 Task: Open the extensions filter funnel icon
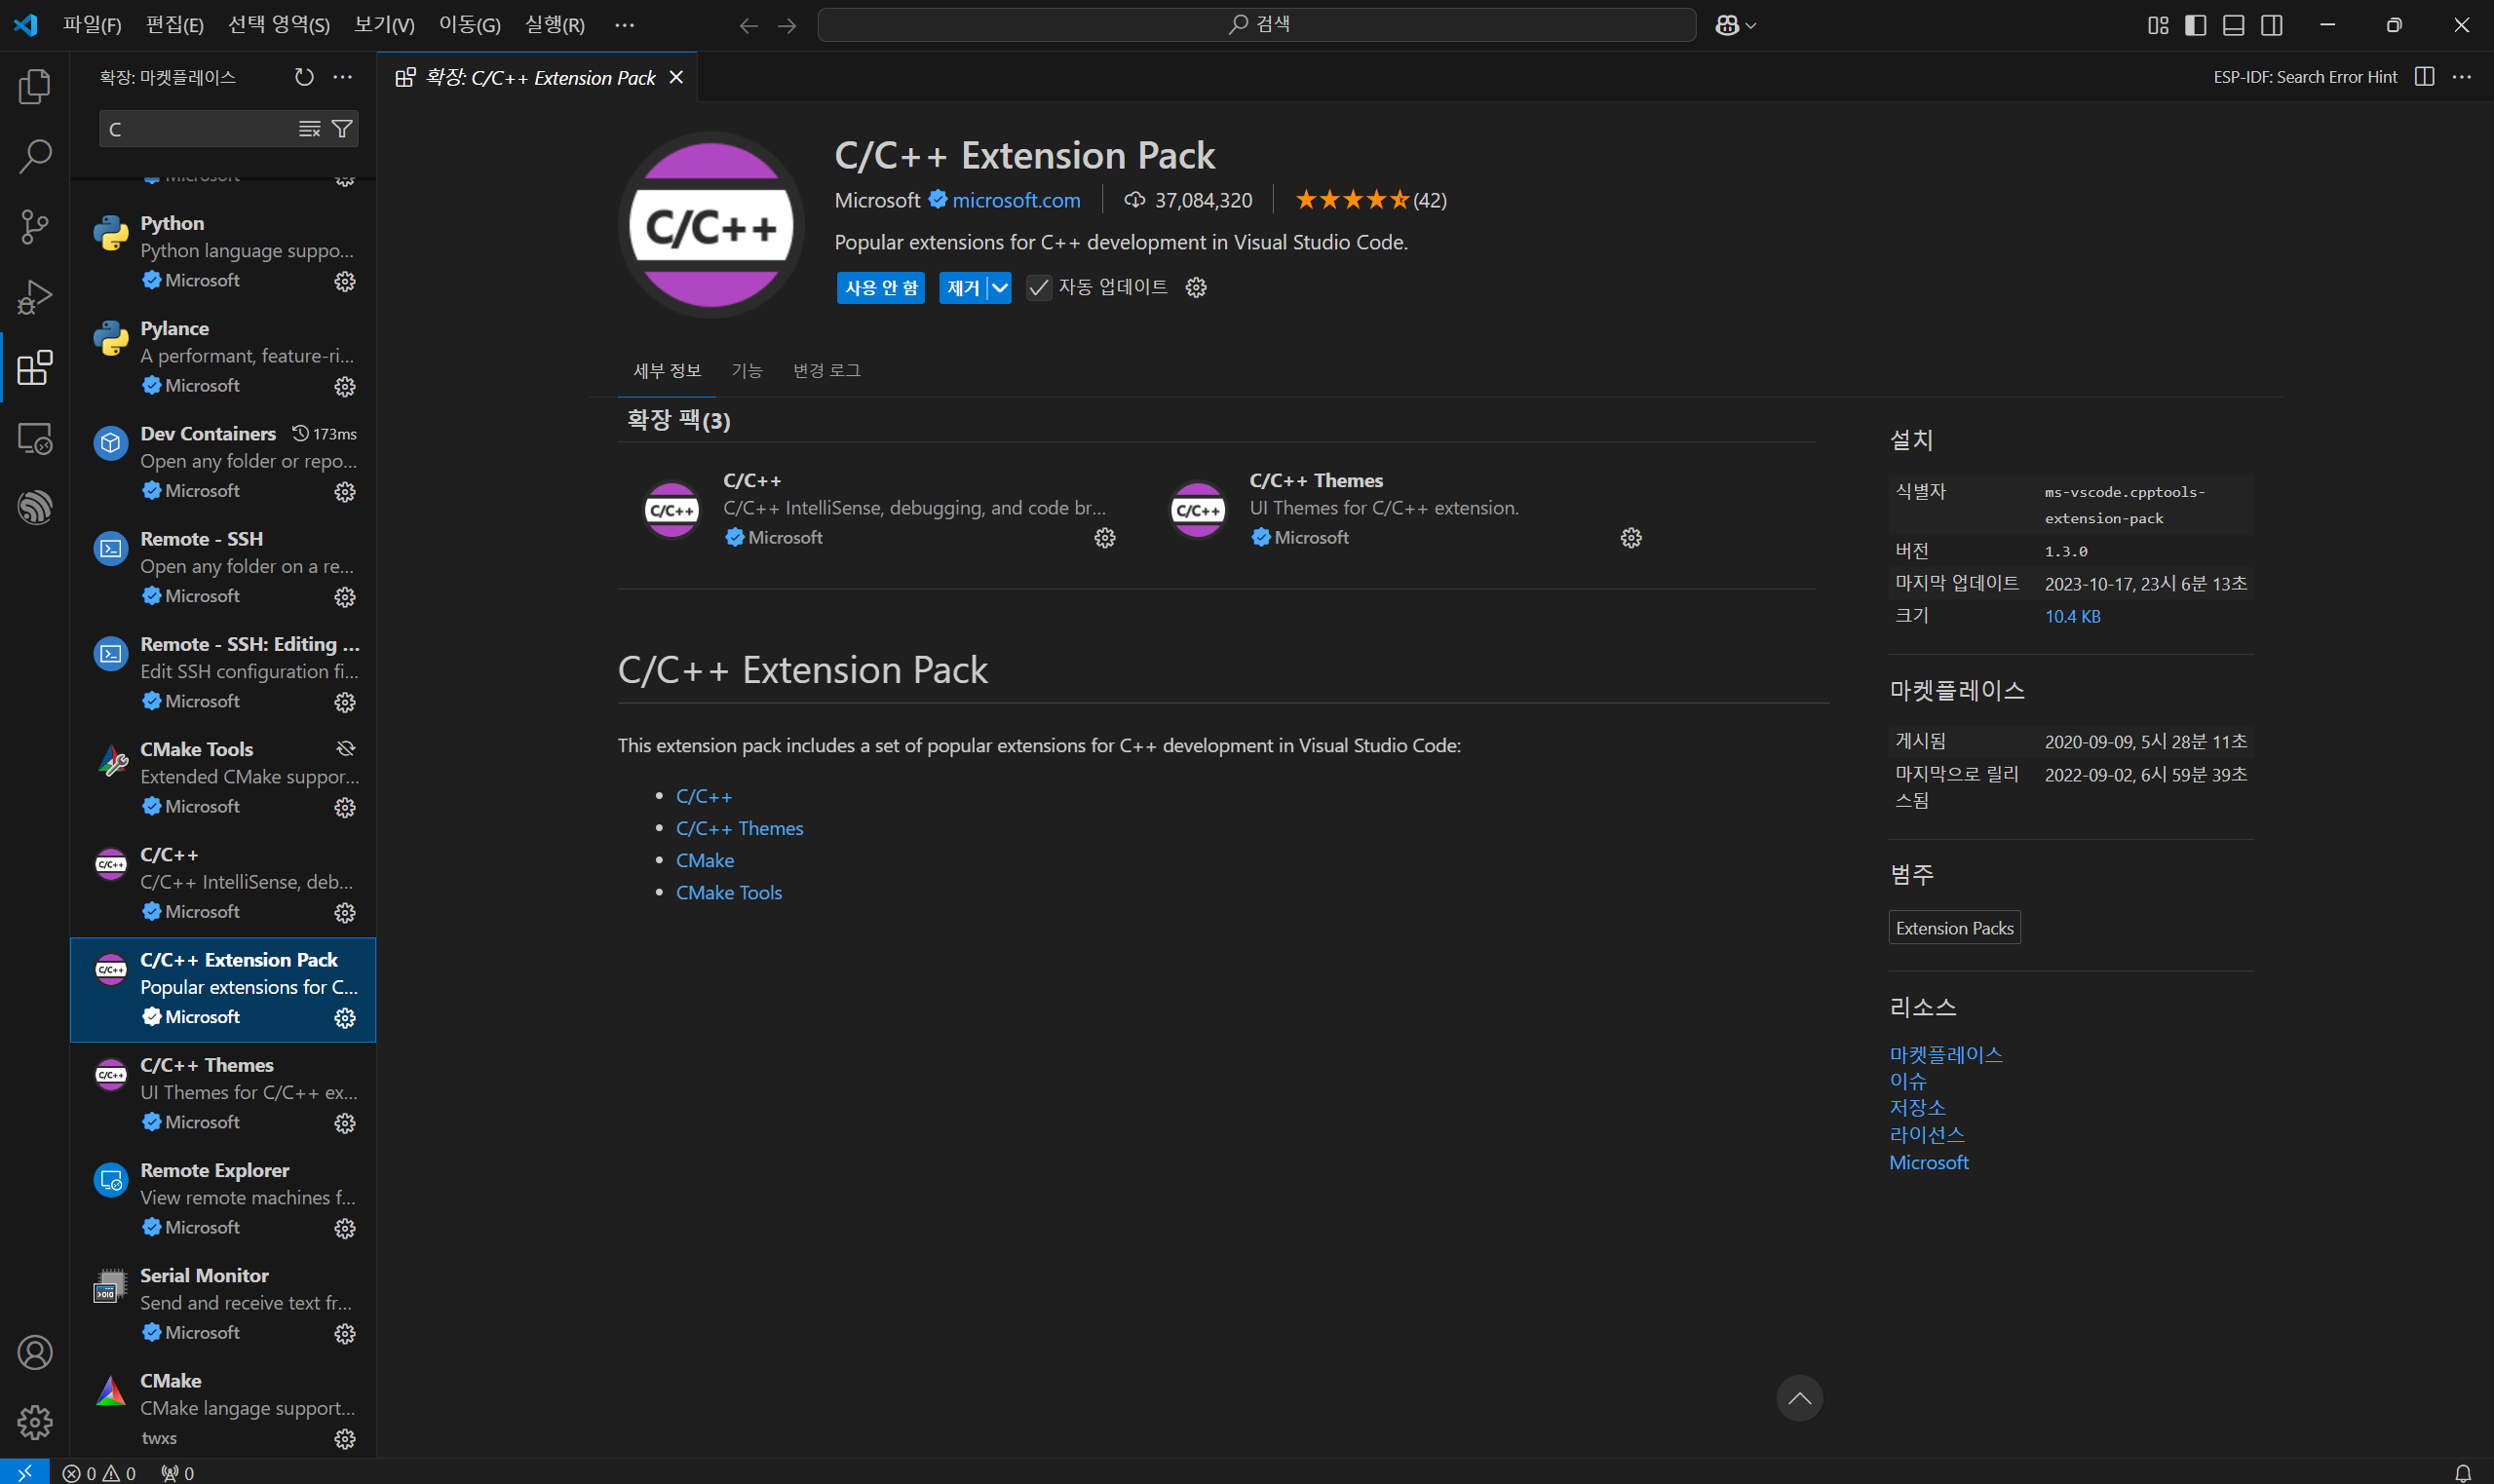342,129
